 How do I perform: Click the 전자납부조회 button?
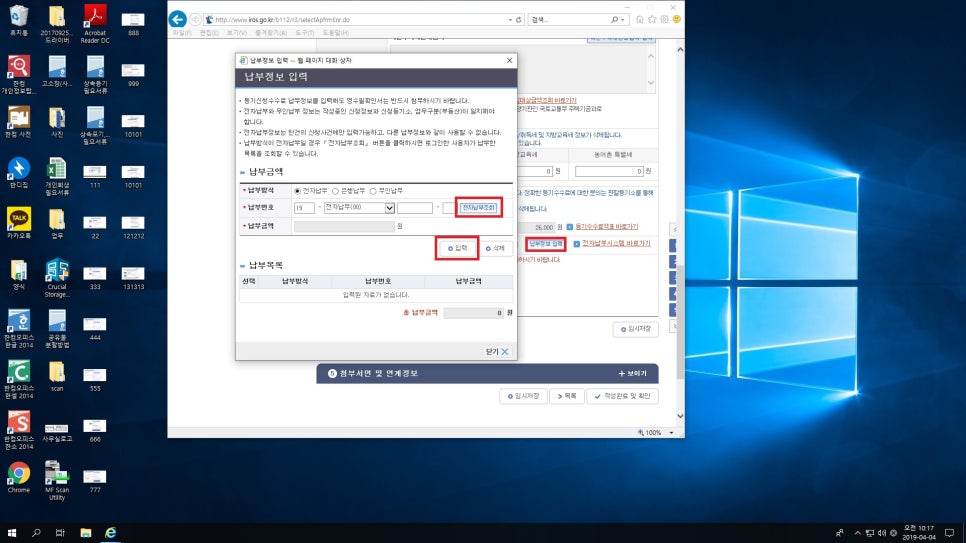[x=479, y=208]
